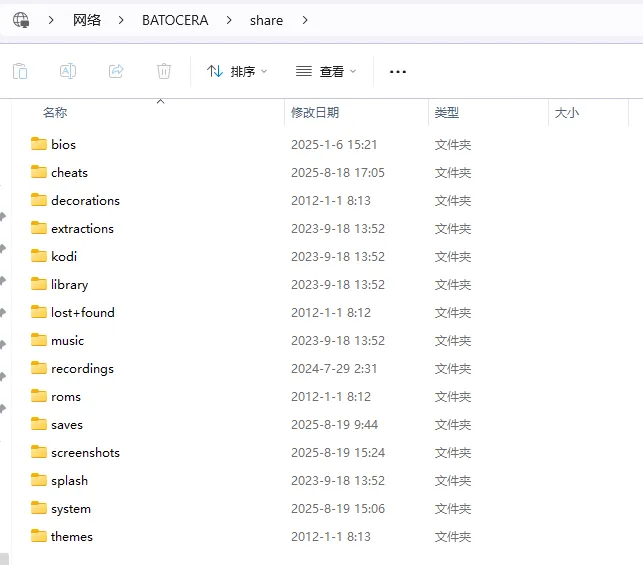Click date 2024-7-29 2:31 of recordings
The image size is (643, 565).
[334, 369]
